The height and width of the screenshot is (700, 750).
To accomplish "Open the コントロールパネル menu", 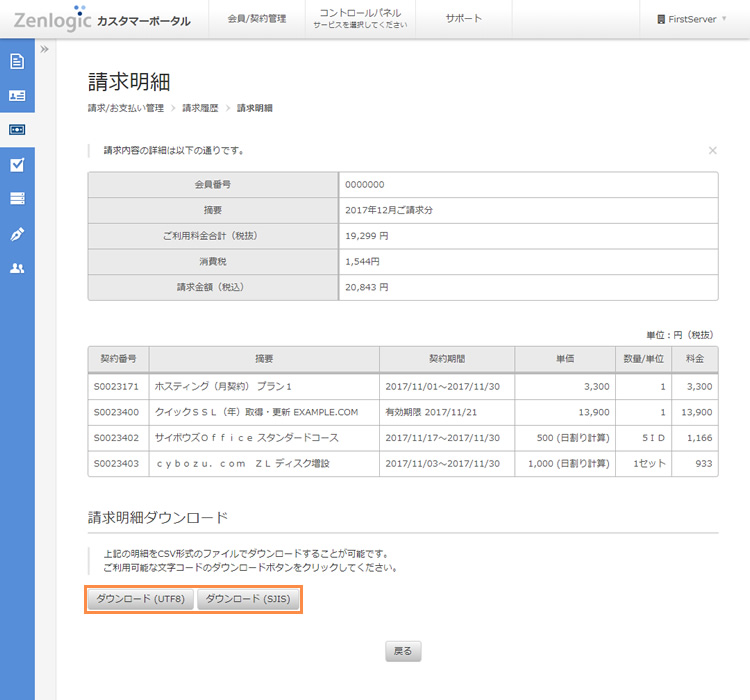I will coord(360,19).
